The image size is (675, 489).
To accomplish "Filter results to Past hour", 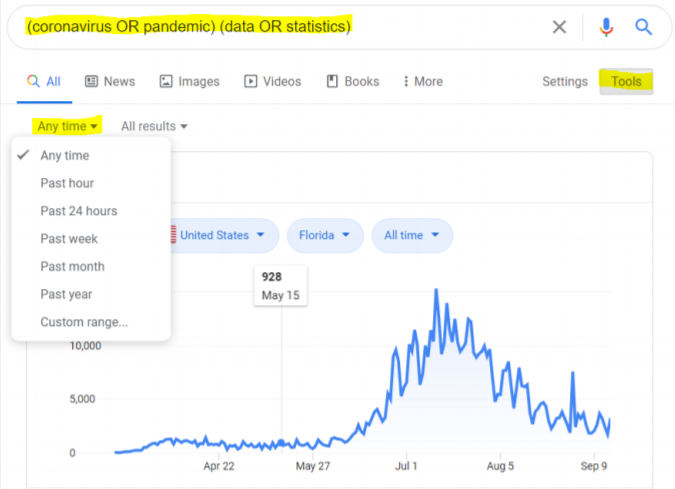I will pos(67,183).
